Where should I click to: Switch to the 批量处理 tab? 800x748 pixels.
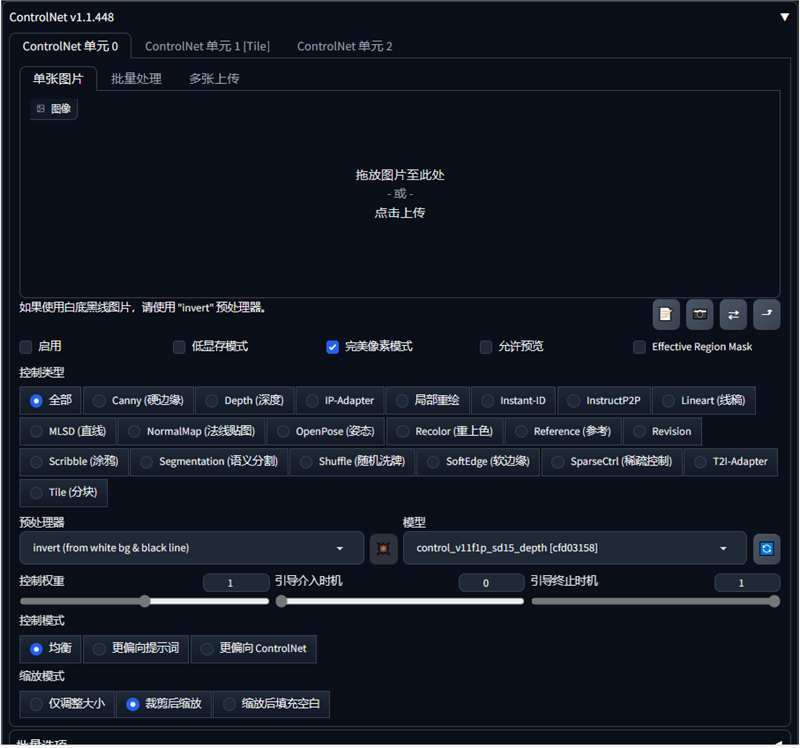click(x=135, y=77)
